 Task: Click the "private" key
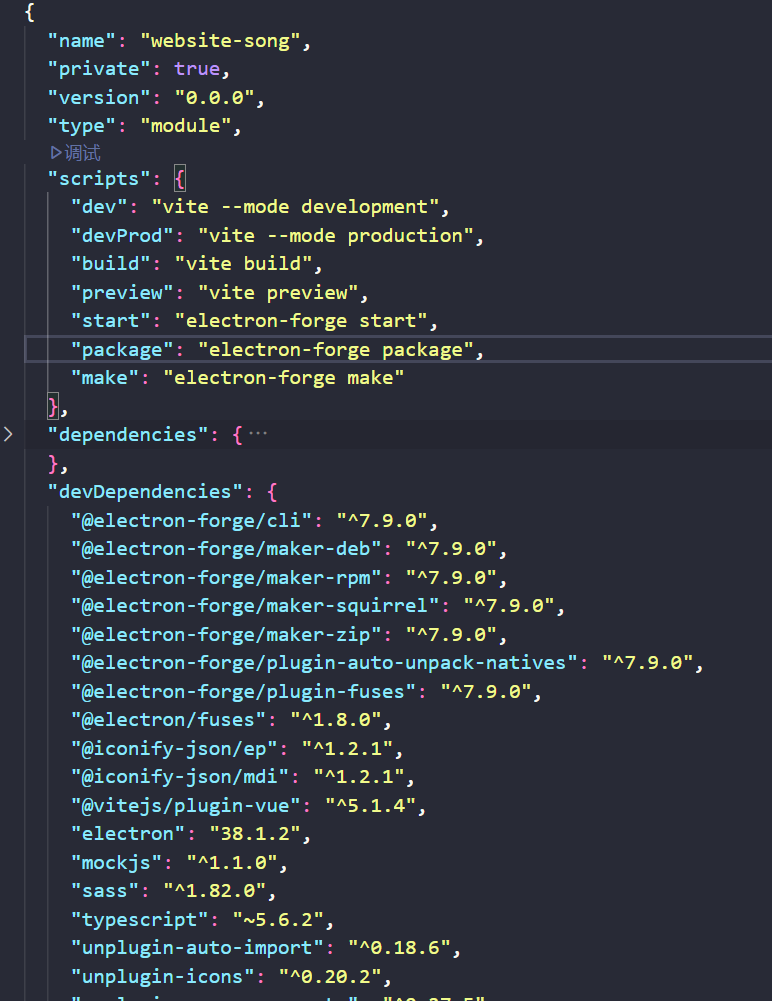[100, 69]
